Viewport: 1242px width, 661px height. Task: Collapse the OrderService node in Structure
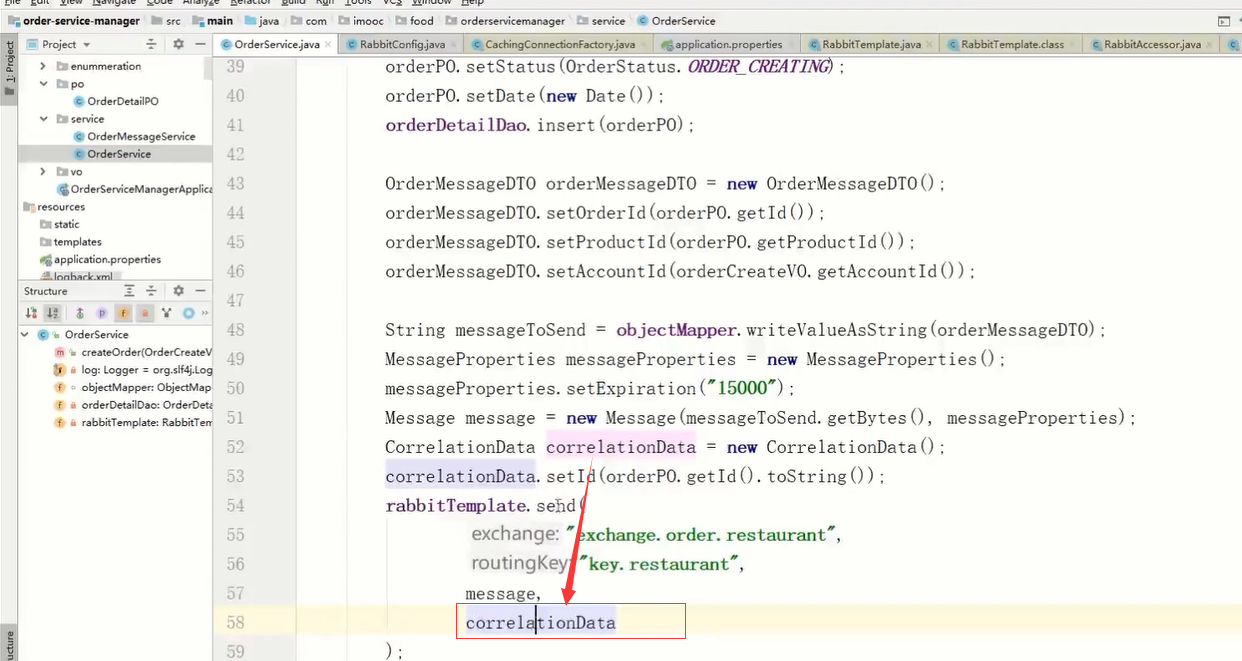[25, 334]
